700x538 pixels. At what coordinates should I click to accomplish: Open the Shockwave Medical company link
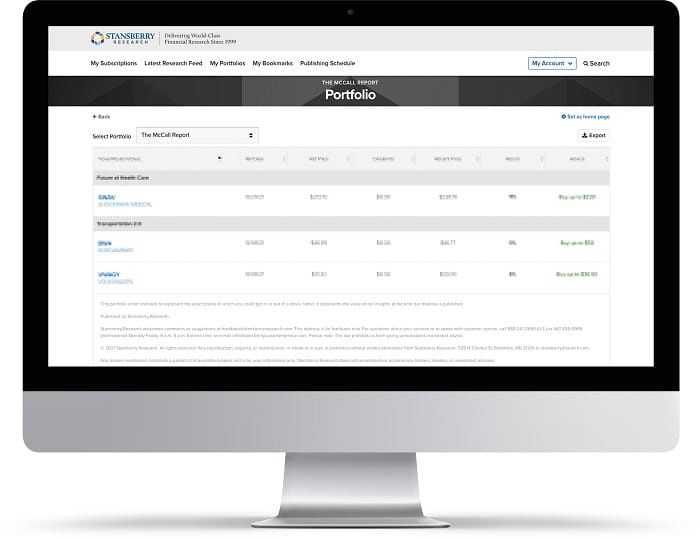pyautogui.click(x=125, y=204)
